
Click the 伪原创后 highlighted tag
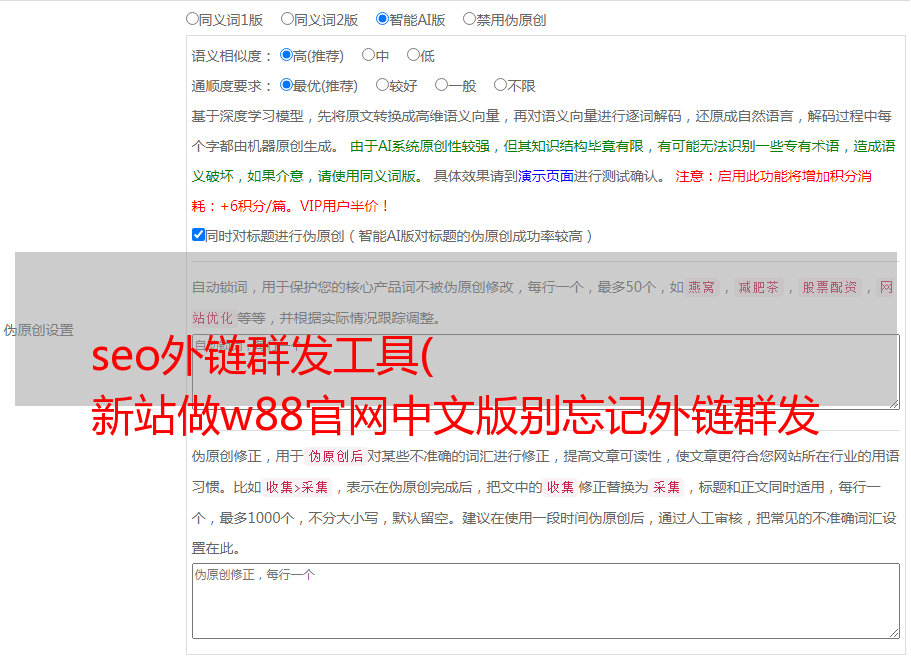[x=336, y=456]
